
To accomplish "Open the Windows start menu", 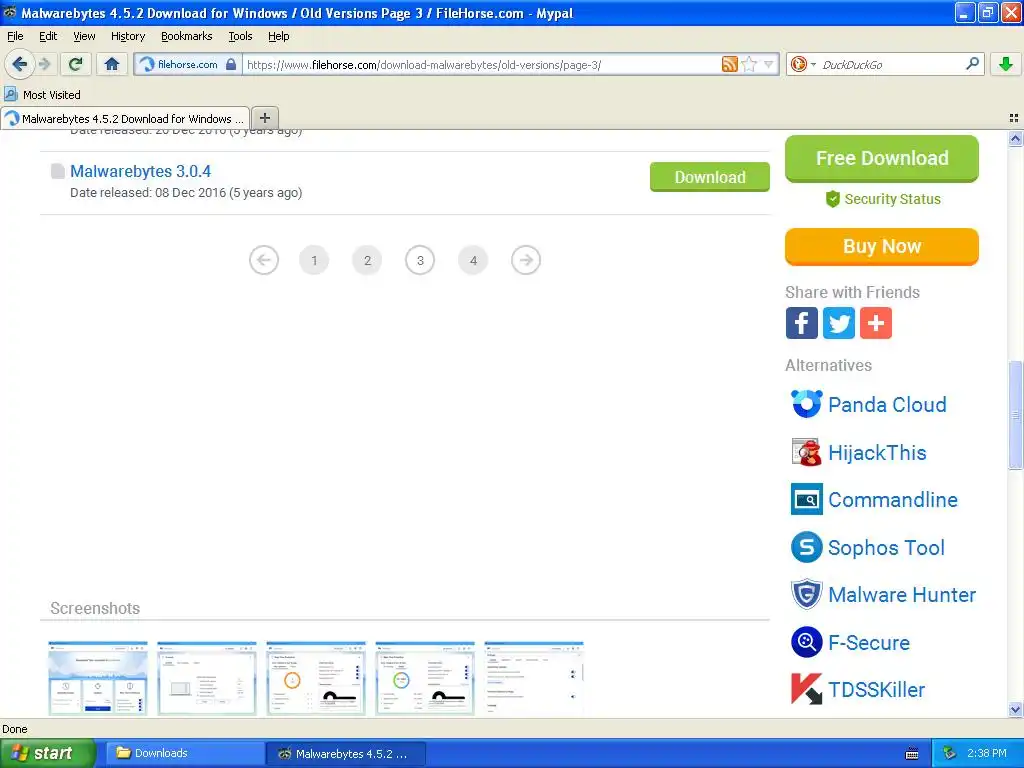I will [47, 753].
